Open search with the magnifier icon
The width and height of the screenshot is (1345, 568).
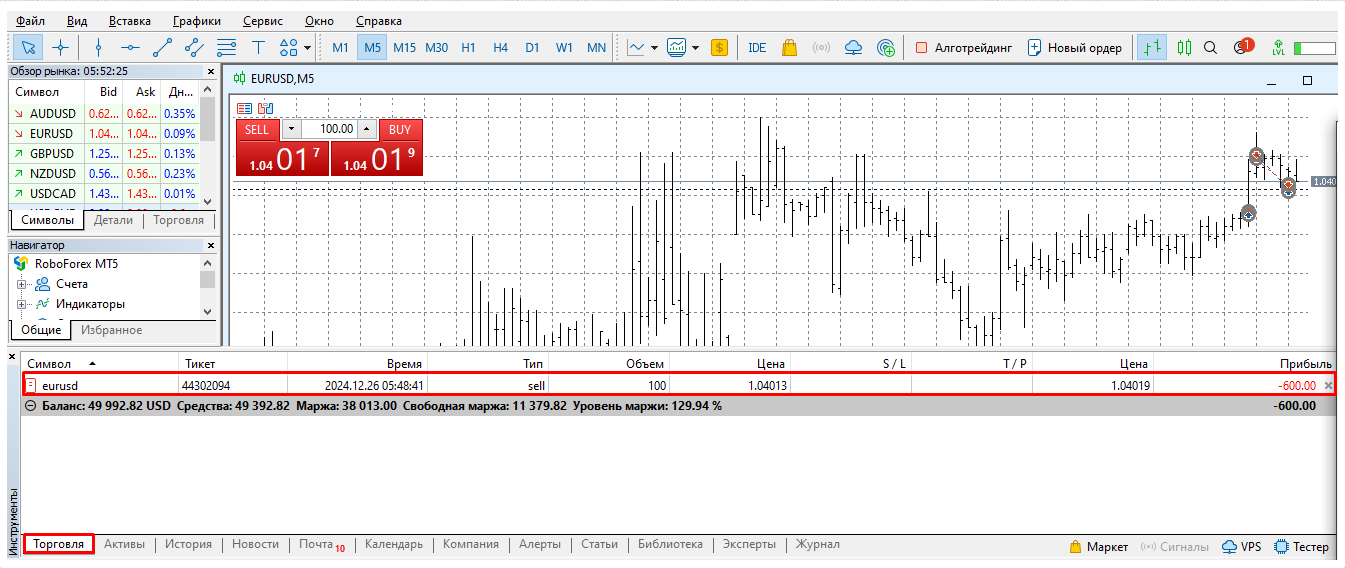[x=1210, y=47]
